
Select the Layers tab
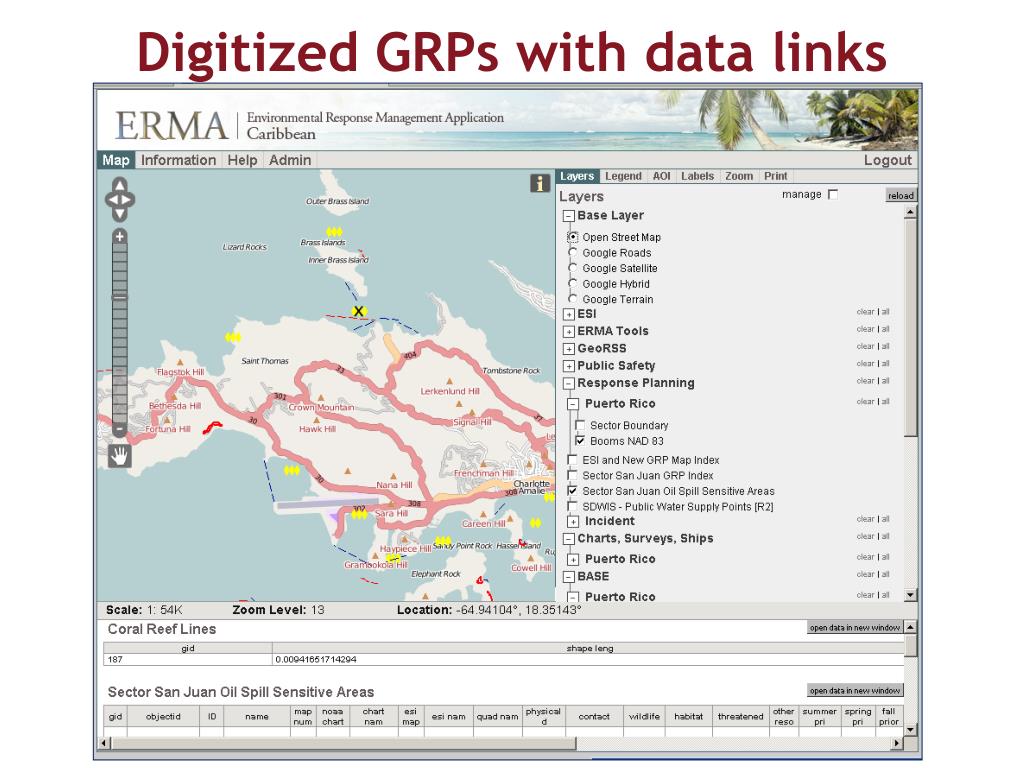point(577,176)
